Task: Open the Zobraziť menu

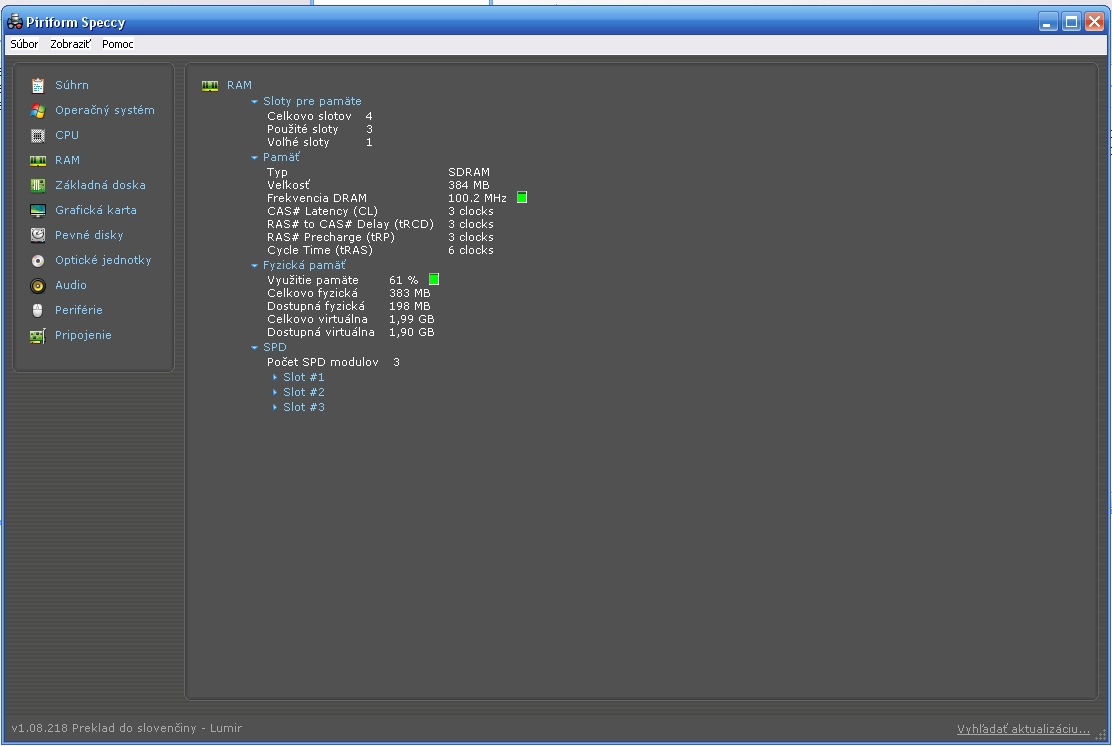Action: pos(70,44)
